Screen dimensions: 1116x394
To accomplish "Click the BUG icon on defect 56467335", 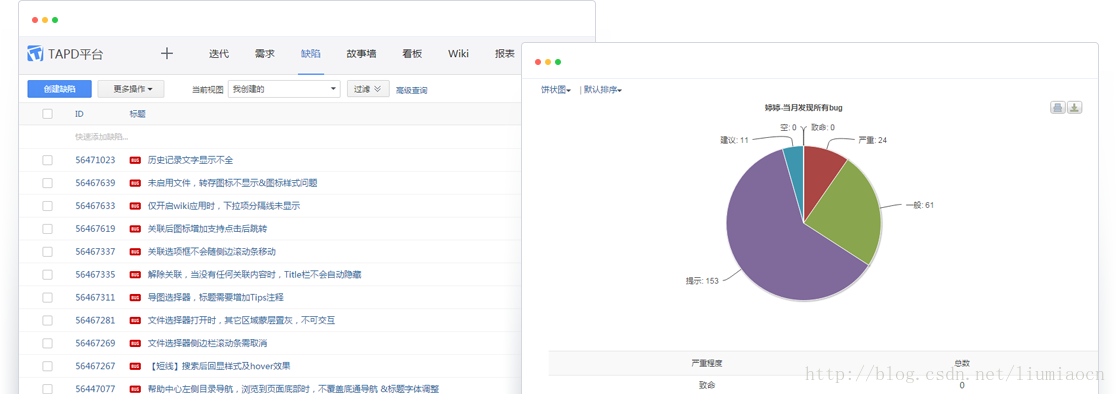I will point(135,275).
